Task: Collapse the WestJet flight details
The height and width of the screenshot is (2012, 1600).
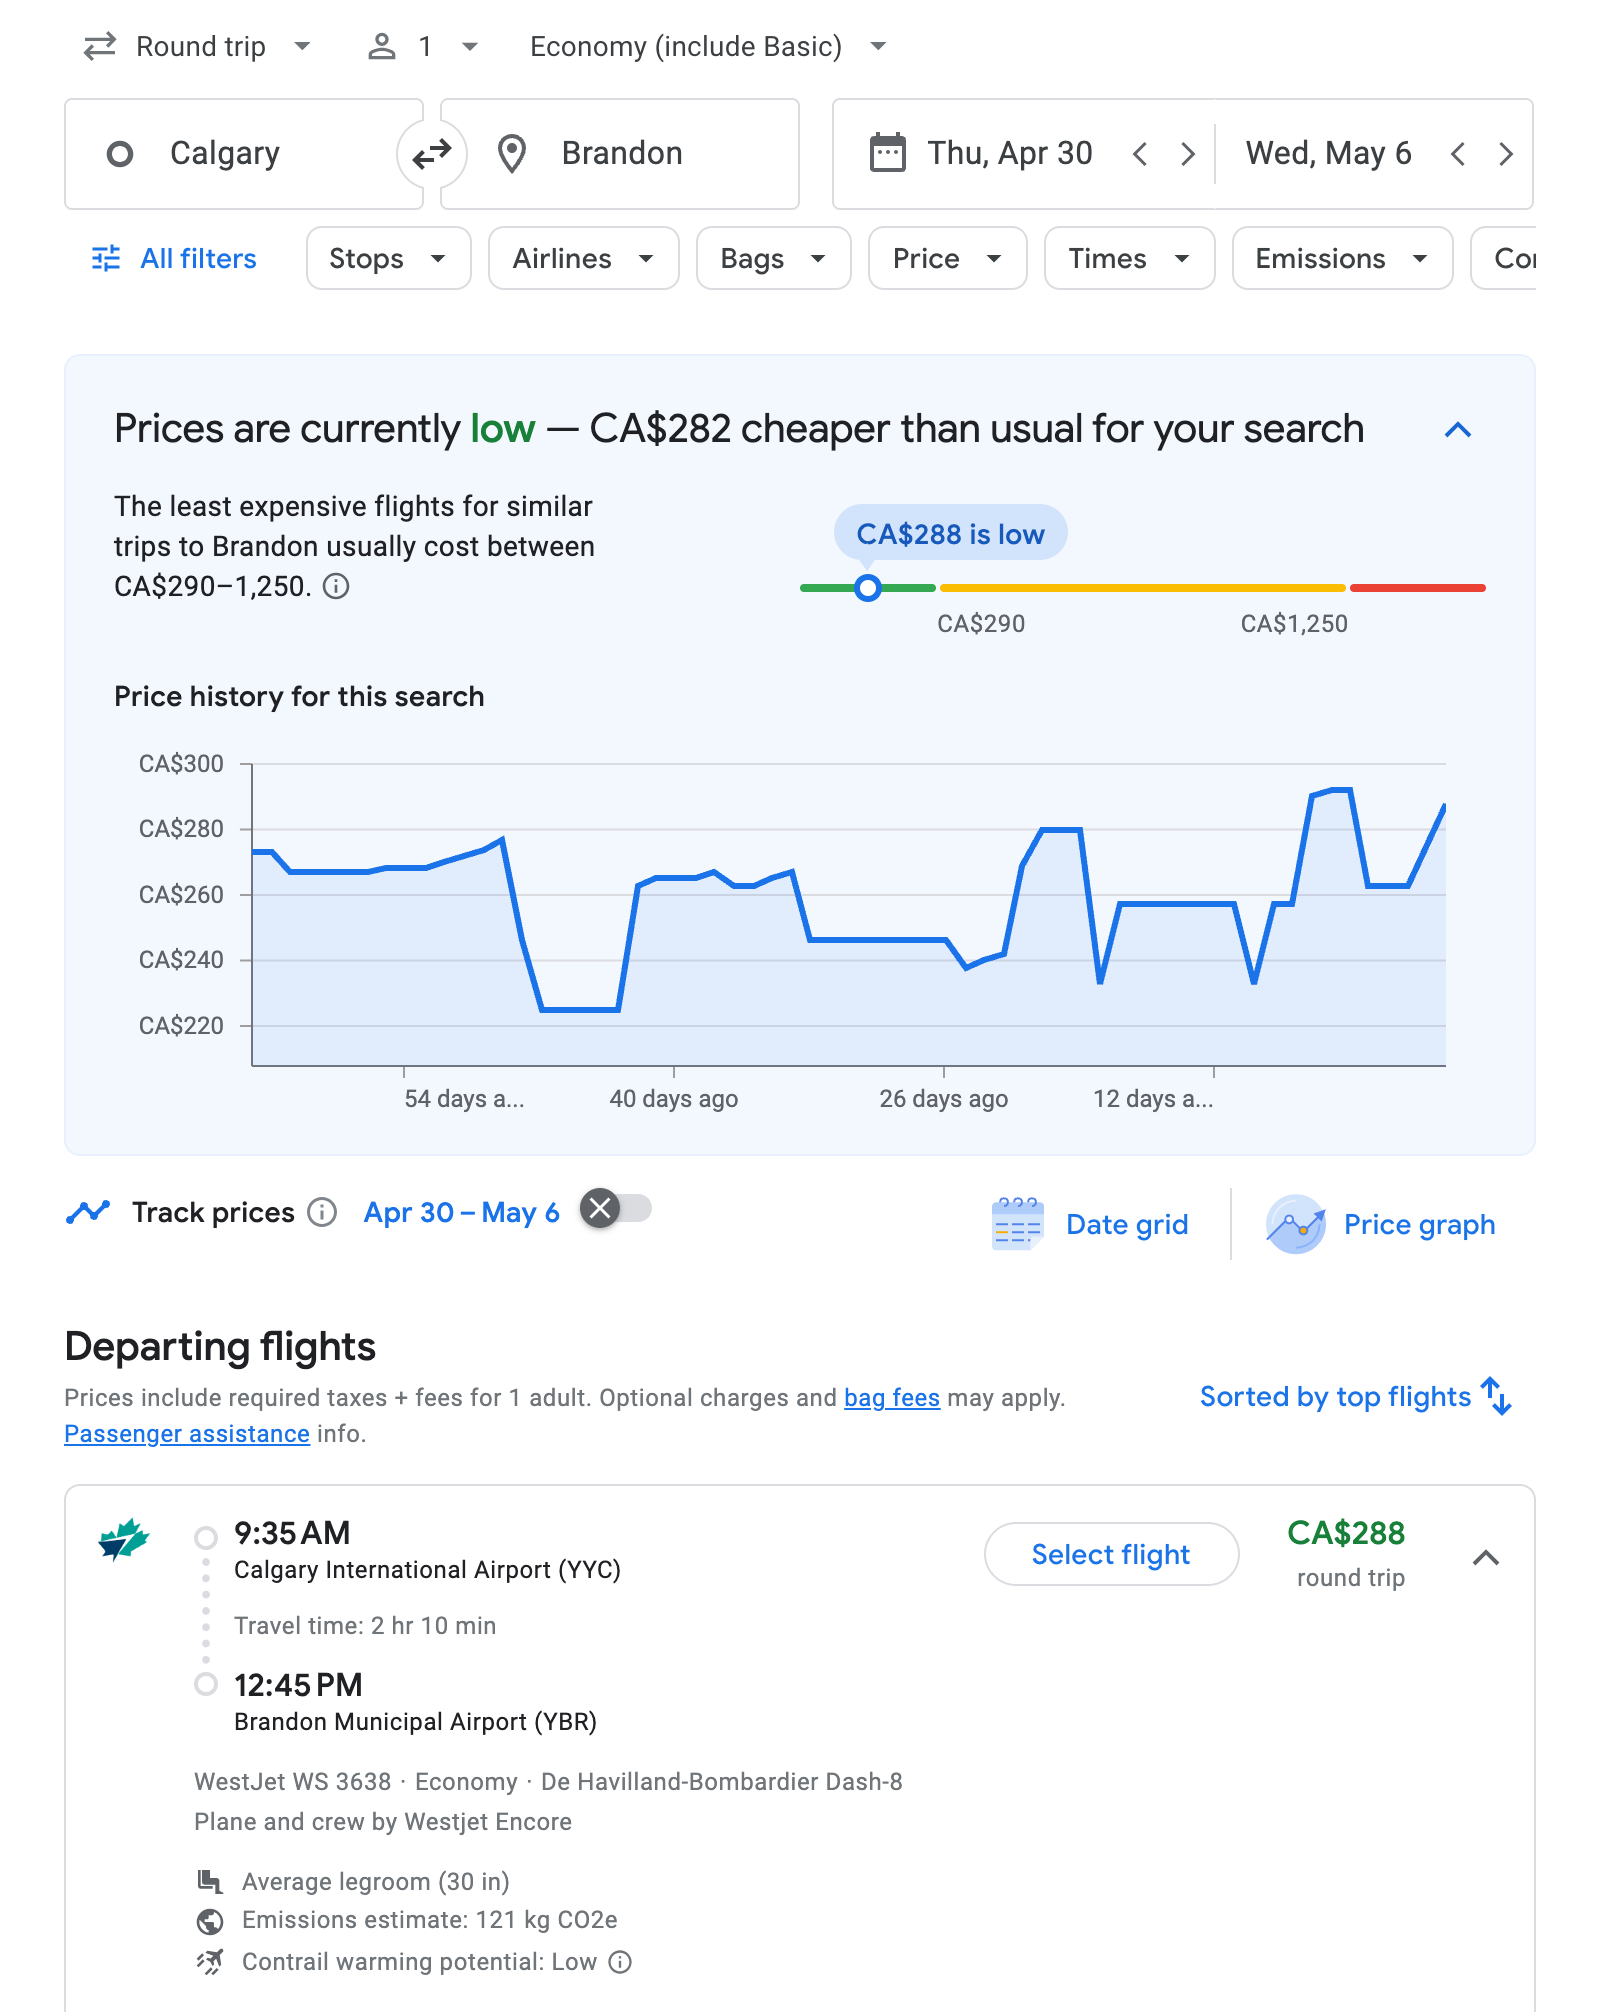Action: (x=1486, y=1557)
